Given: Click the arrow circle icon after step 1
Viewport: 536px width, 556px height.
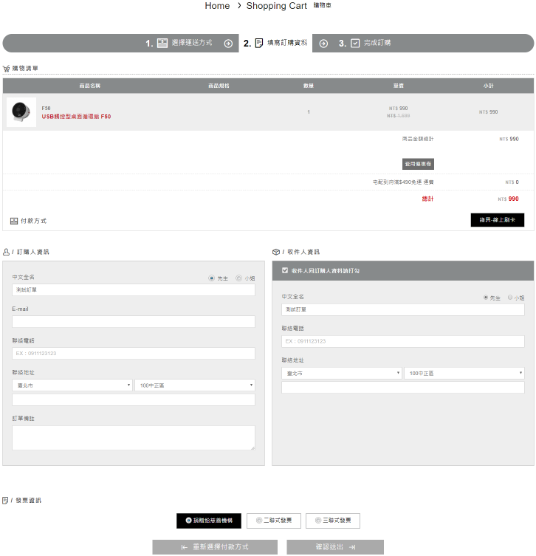Looking at the screenshot, I should pyautogui.click(x=228, y=43).
